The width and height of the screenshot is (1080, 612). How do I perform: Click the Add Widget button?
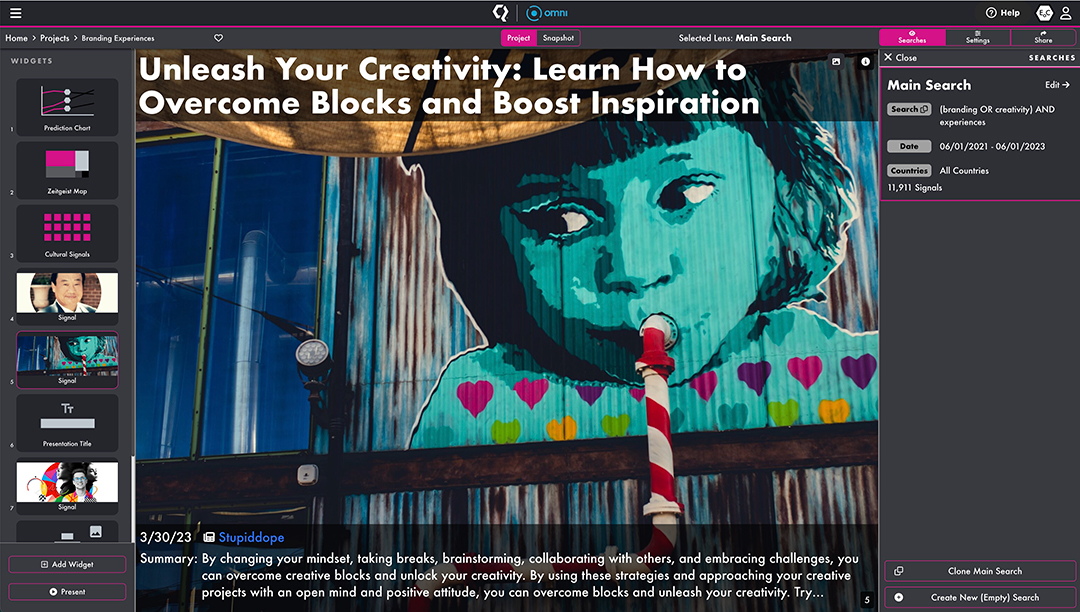(67, 565)
